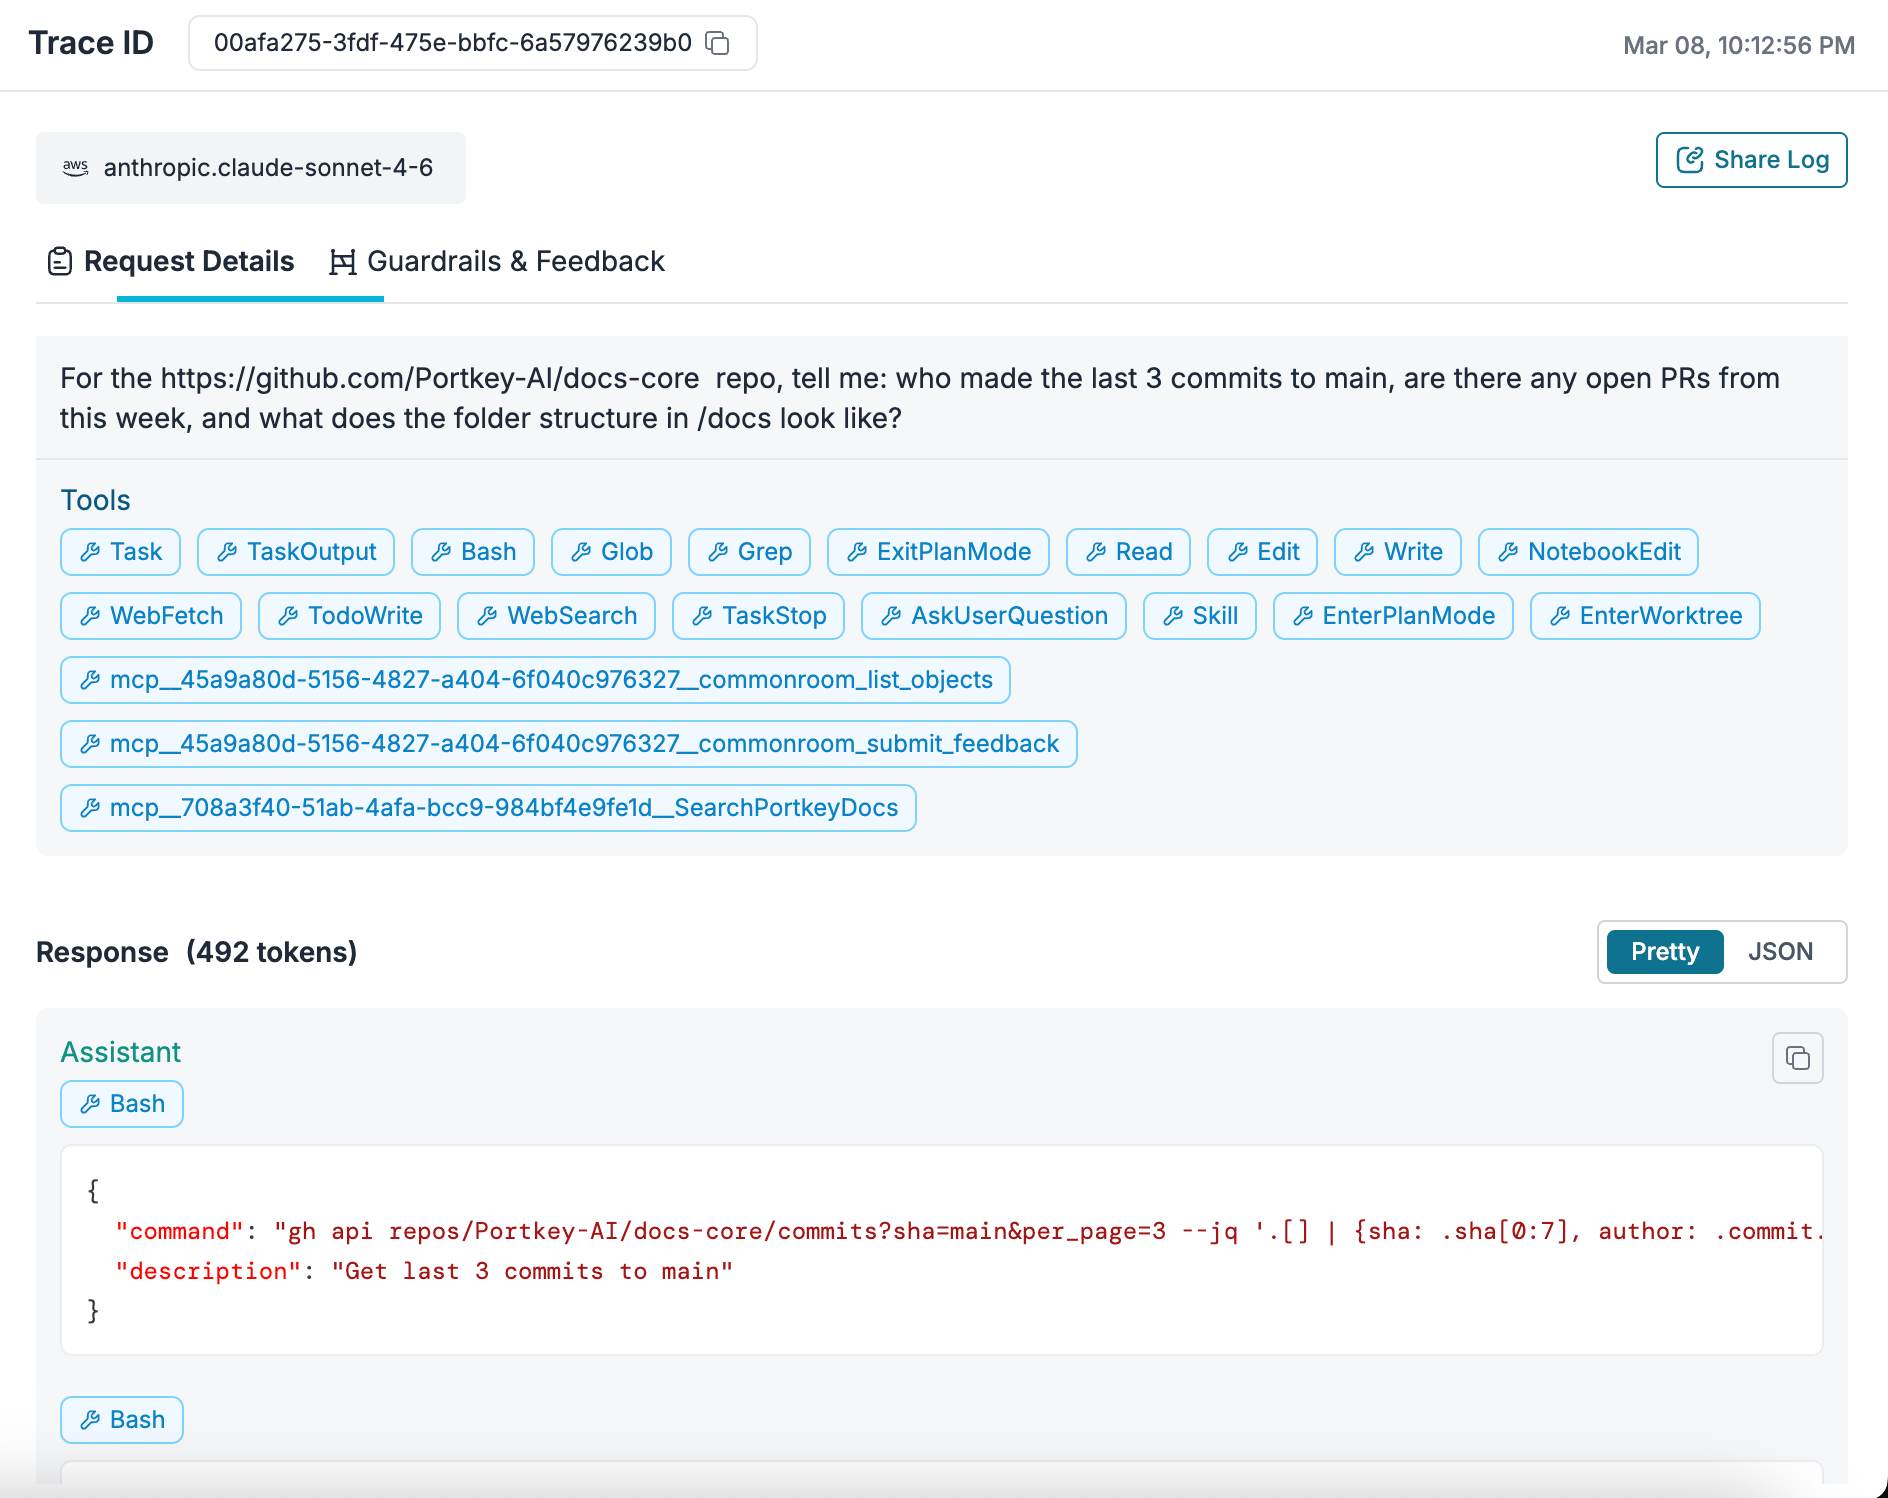
Task: Click the Trace ID value field
Action: 473,43
